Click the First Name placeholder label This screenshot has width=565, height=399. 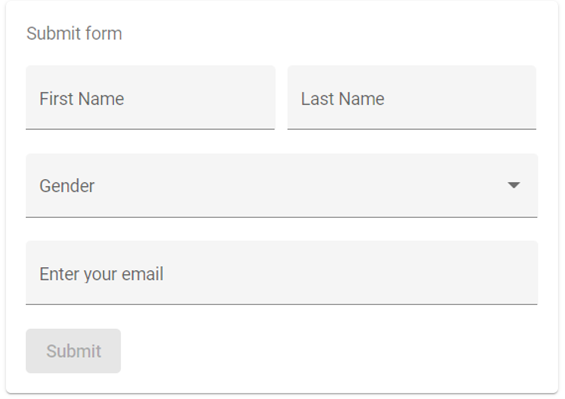[82, 99]
